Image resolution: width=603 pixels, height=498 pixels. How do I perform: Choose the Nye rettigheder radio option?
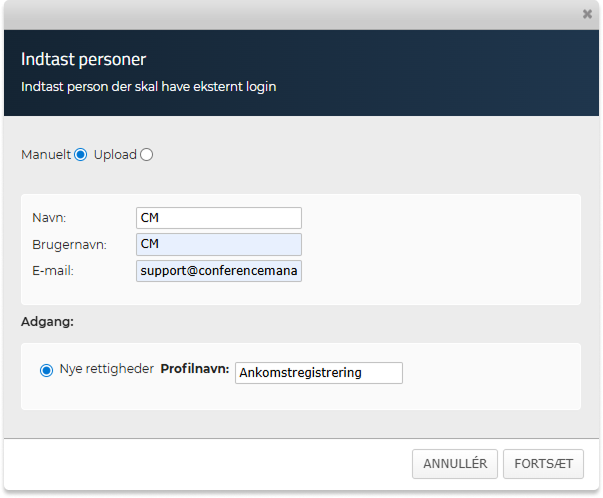click(x=46, y=371)
